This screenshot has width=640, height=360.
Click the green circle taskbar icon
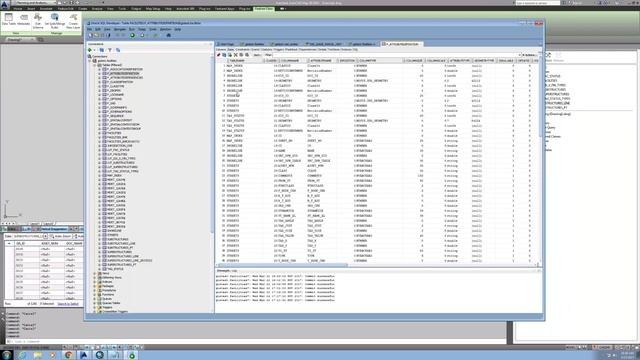tap(131, 355)
